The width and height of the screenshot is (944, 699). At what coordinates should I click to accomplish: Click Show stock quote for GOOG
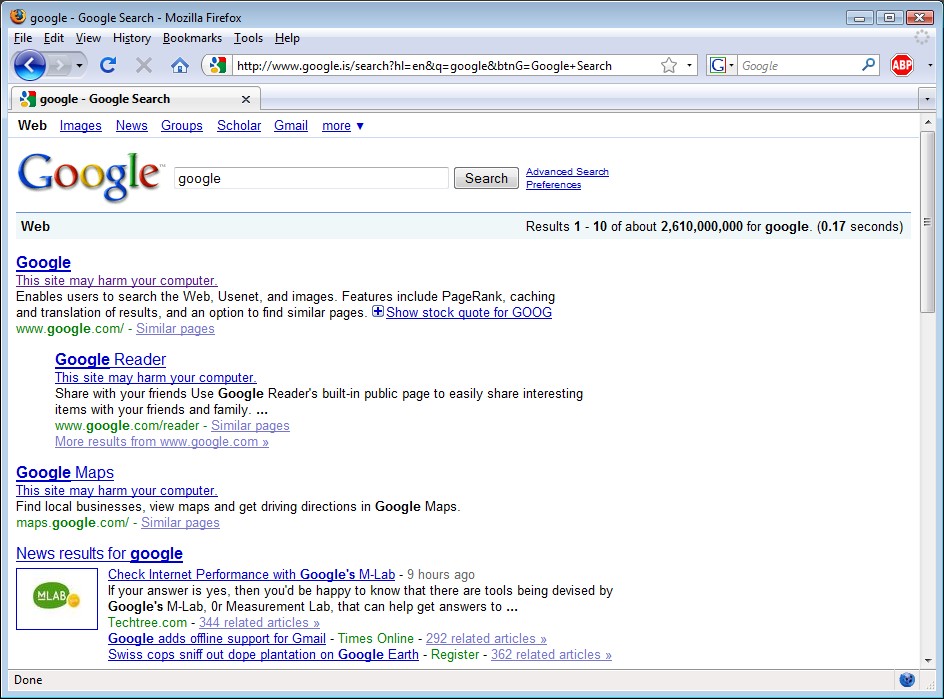[x=468, y=312]
